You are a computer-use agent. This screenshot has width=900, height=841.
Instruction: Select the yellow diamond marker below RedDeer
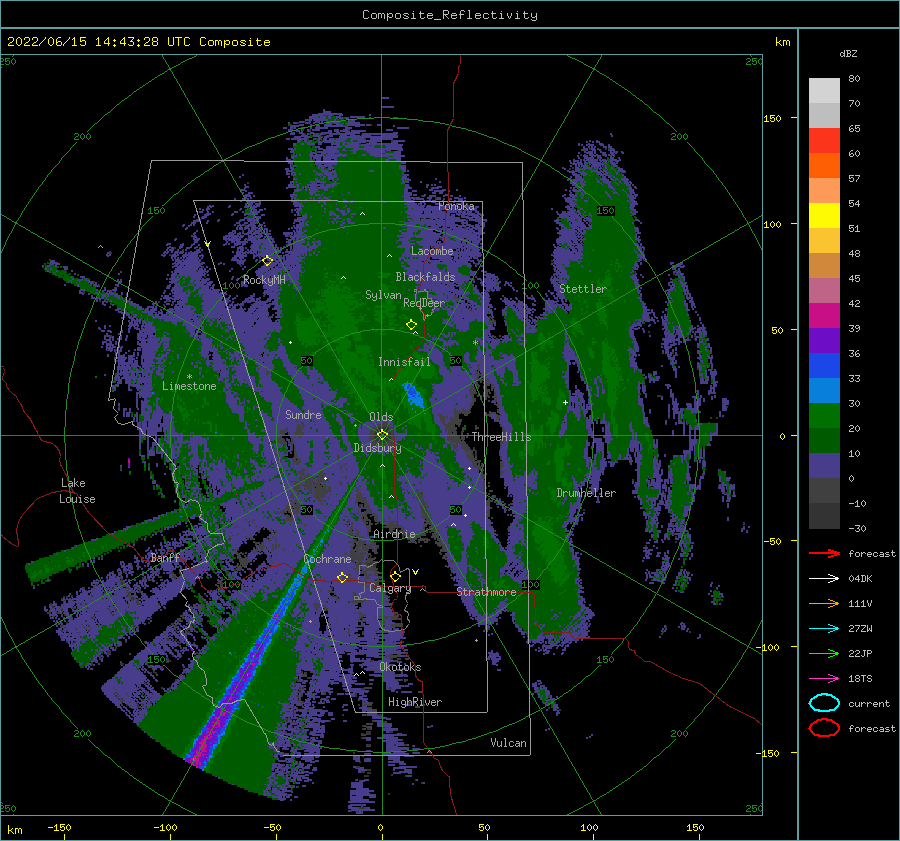pyautogui.click(x=411, y=325)
